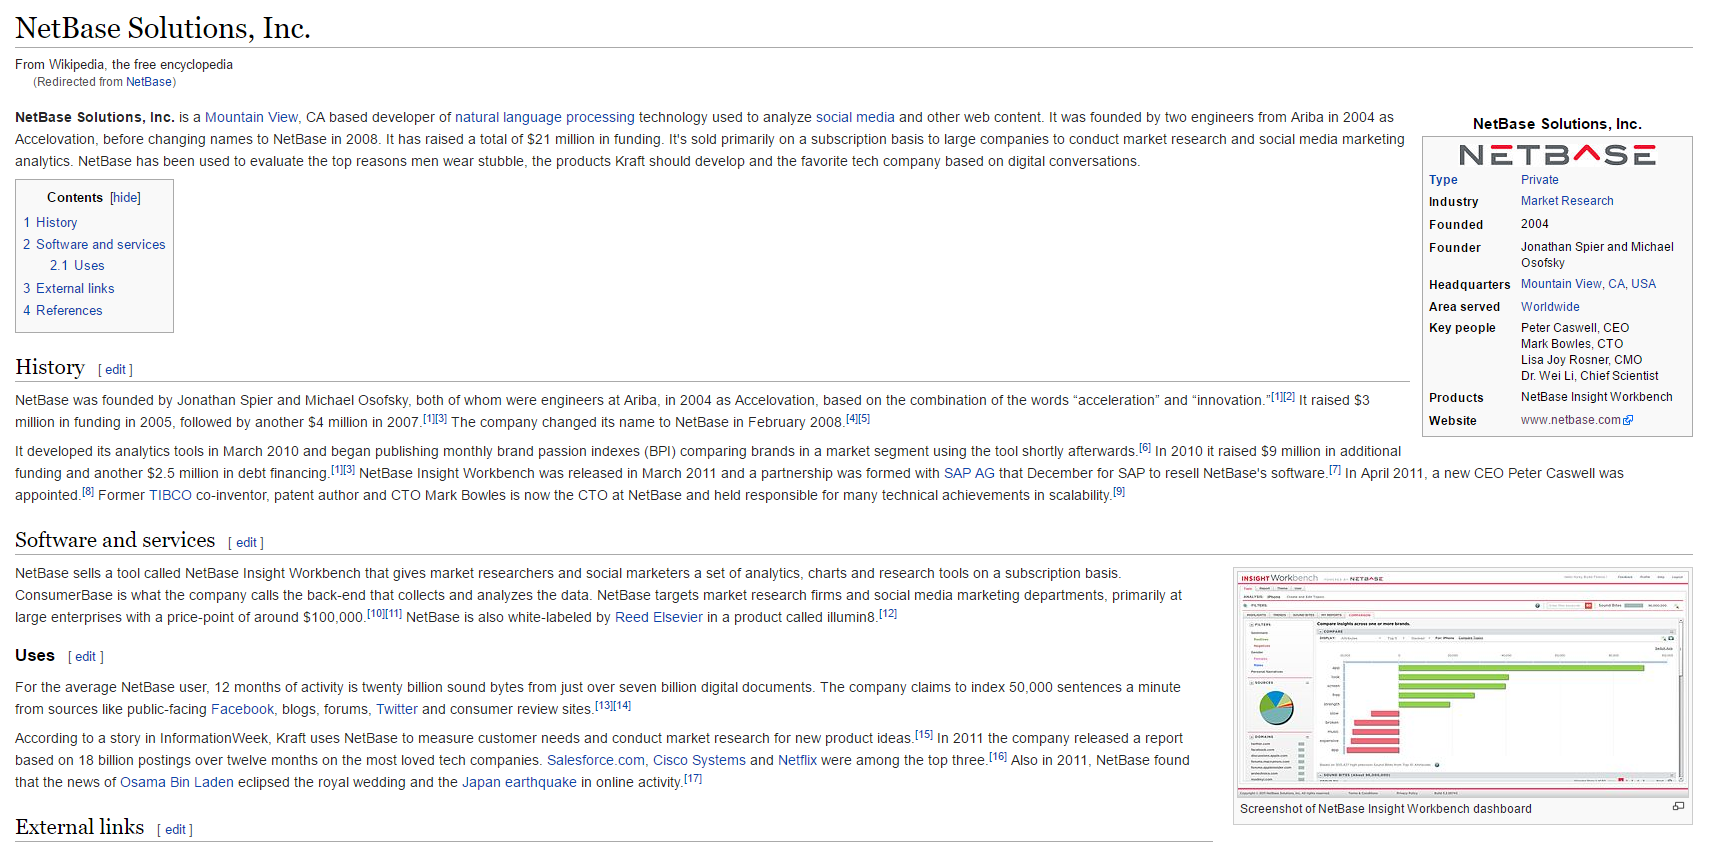Open the Insight Workbench dashboard screenshot thumbnail
Image resolution: width=1715 pixels, height=853 pixels.
[1462, 683]
